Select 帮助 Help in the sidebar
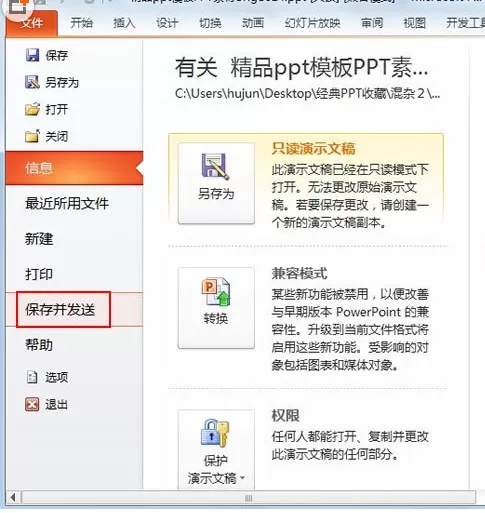The height and width of the screenshot is (513, 485). point(39,345)
